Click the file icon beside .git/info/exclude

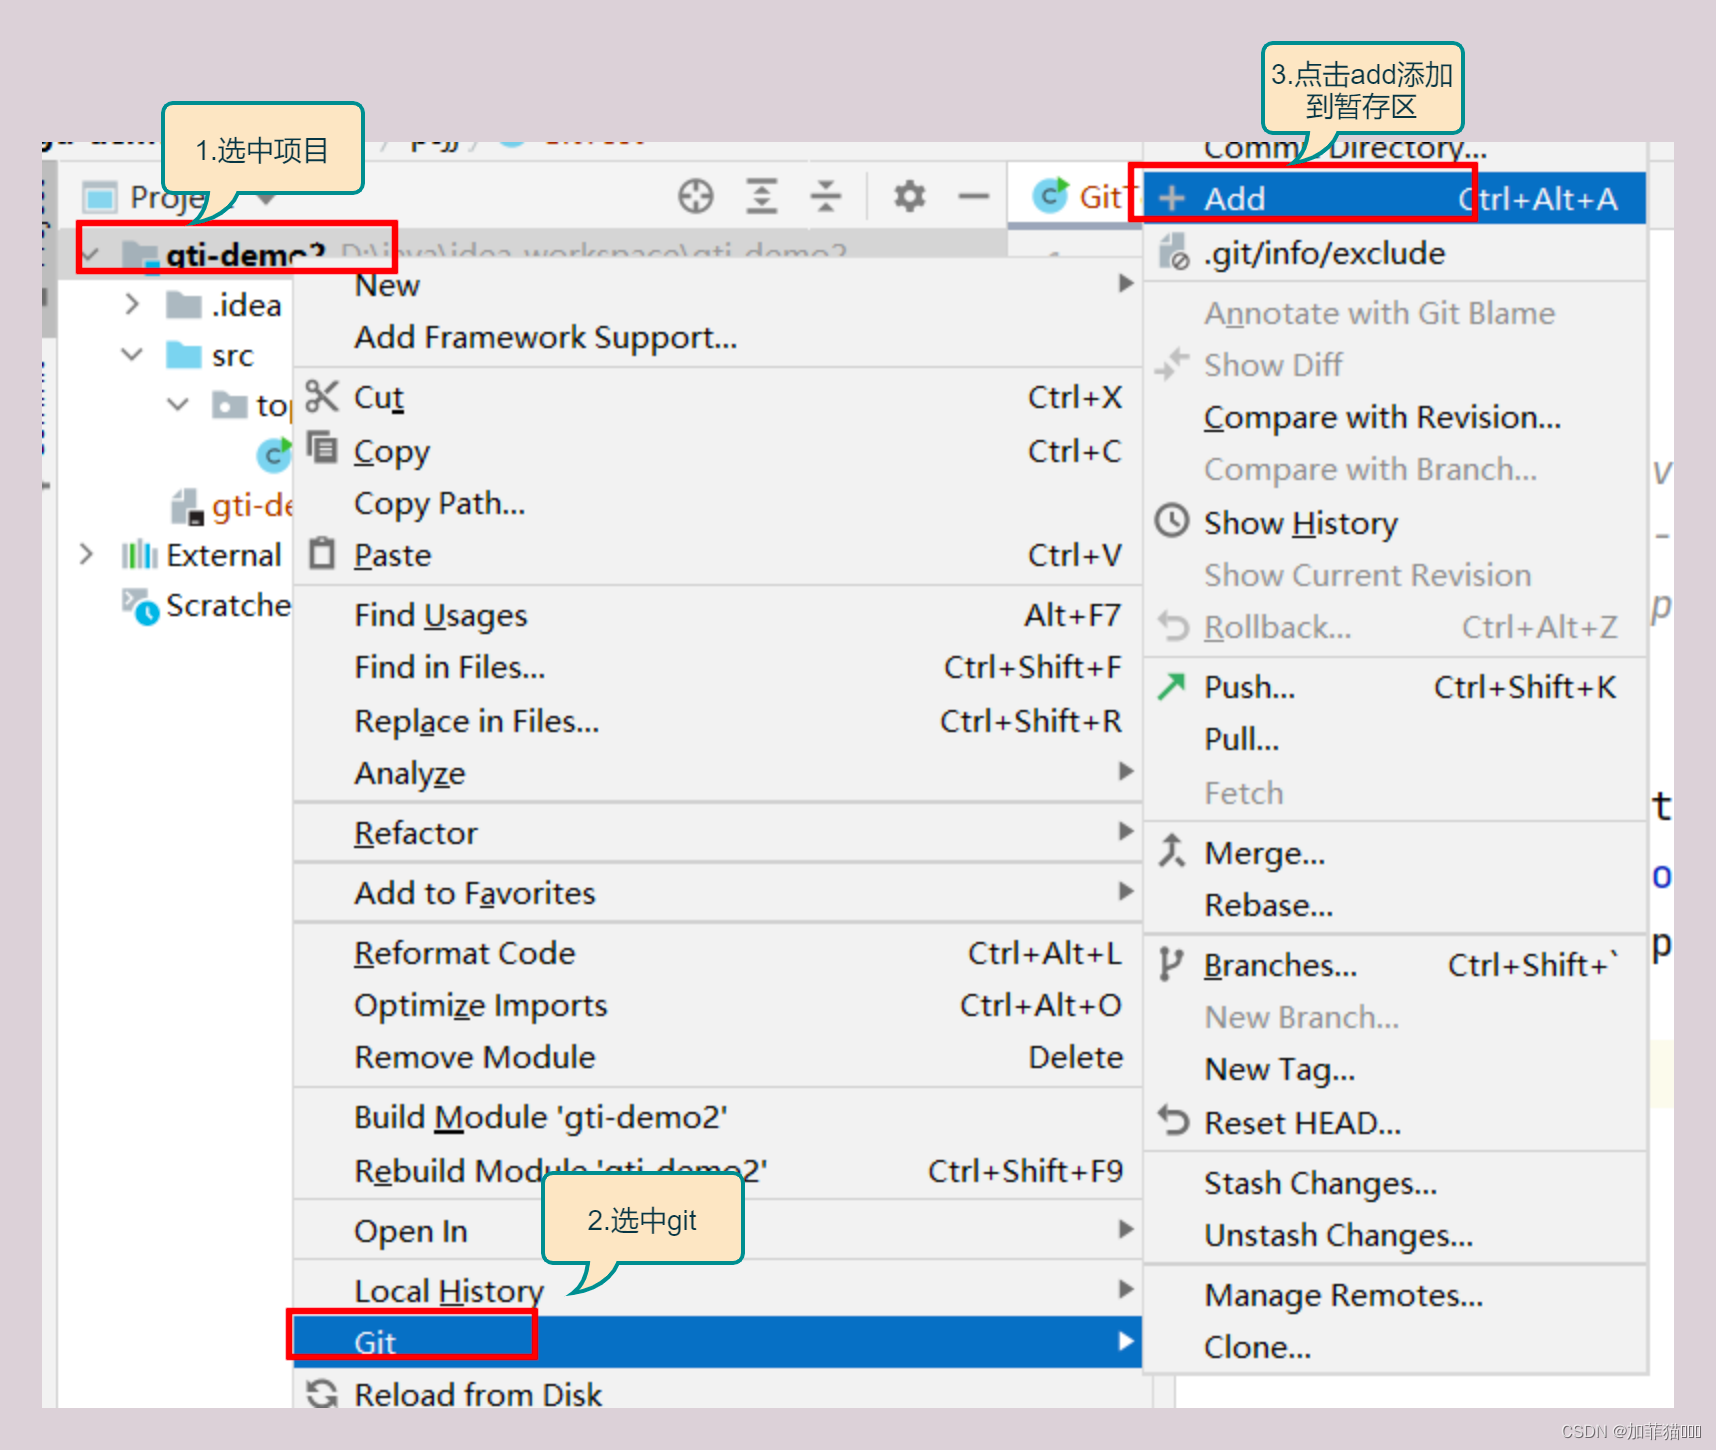pyautogui.click(x=1174, y=252)
